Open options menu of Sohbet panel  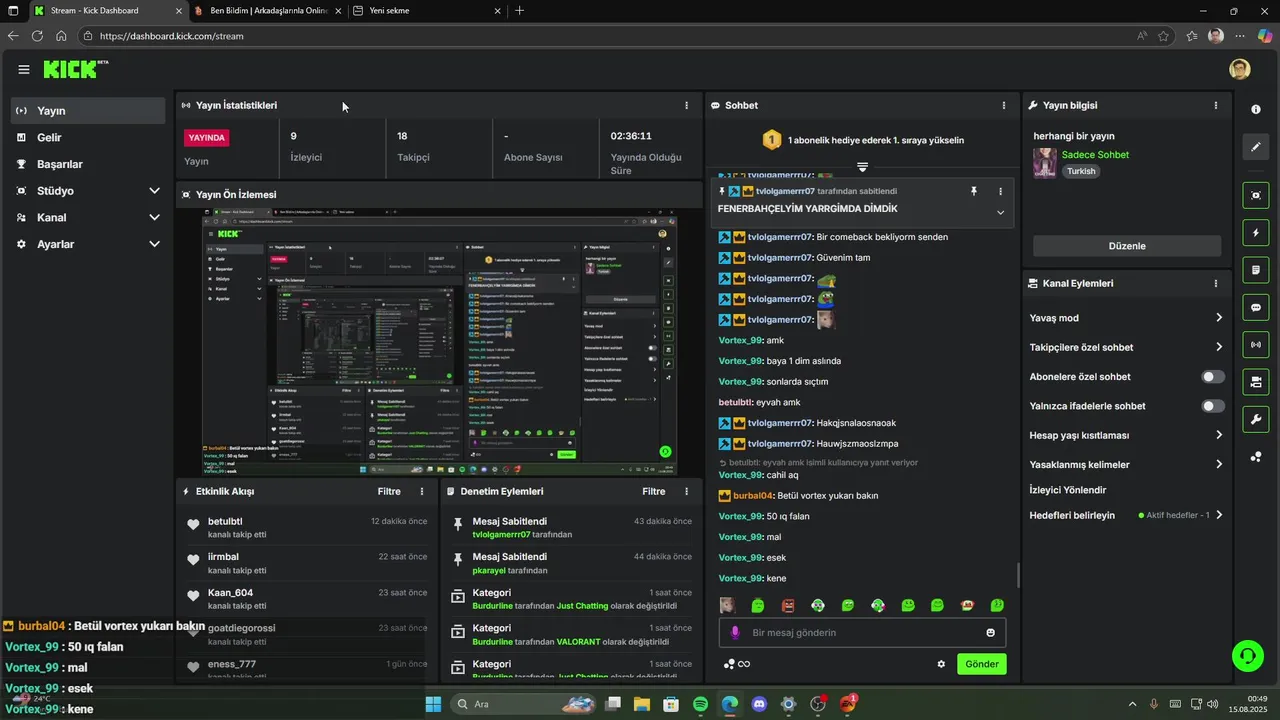[x=1004, y=105]
